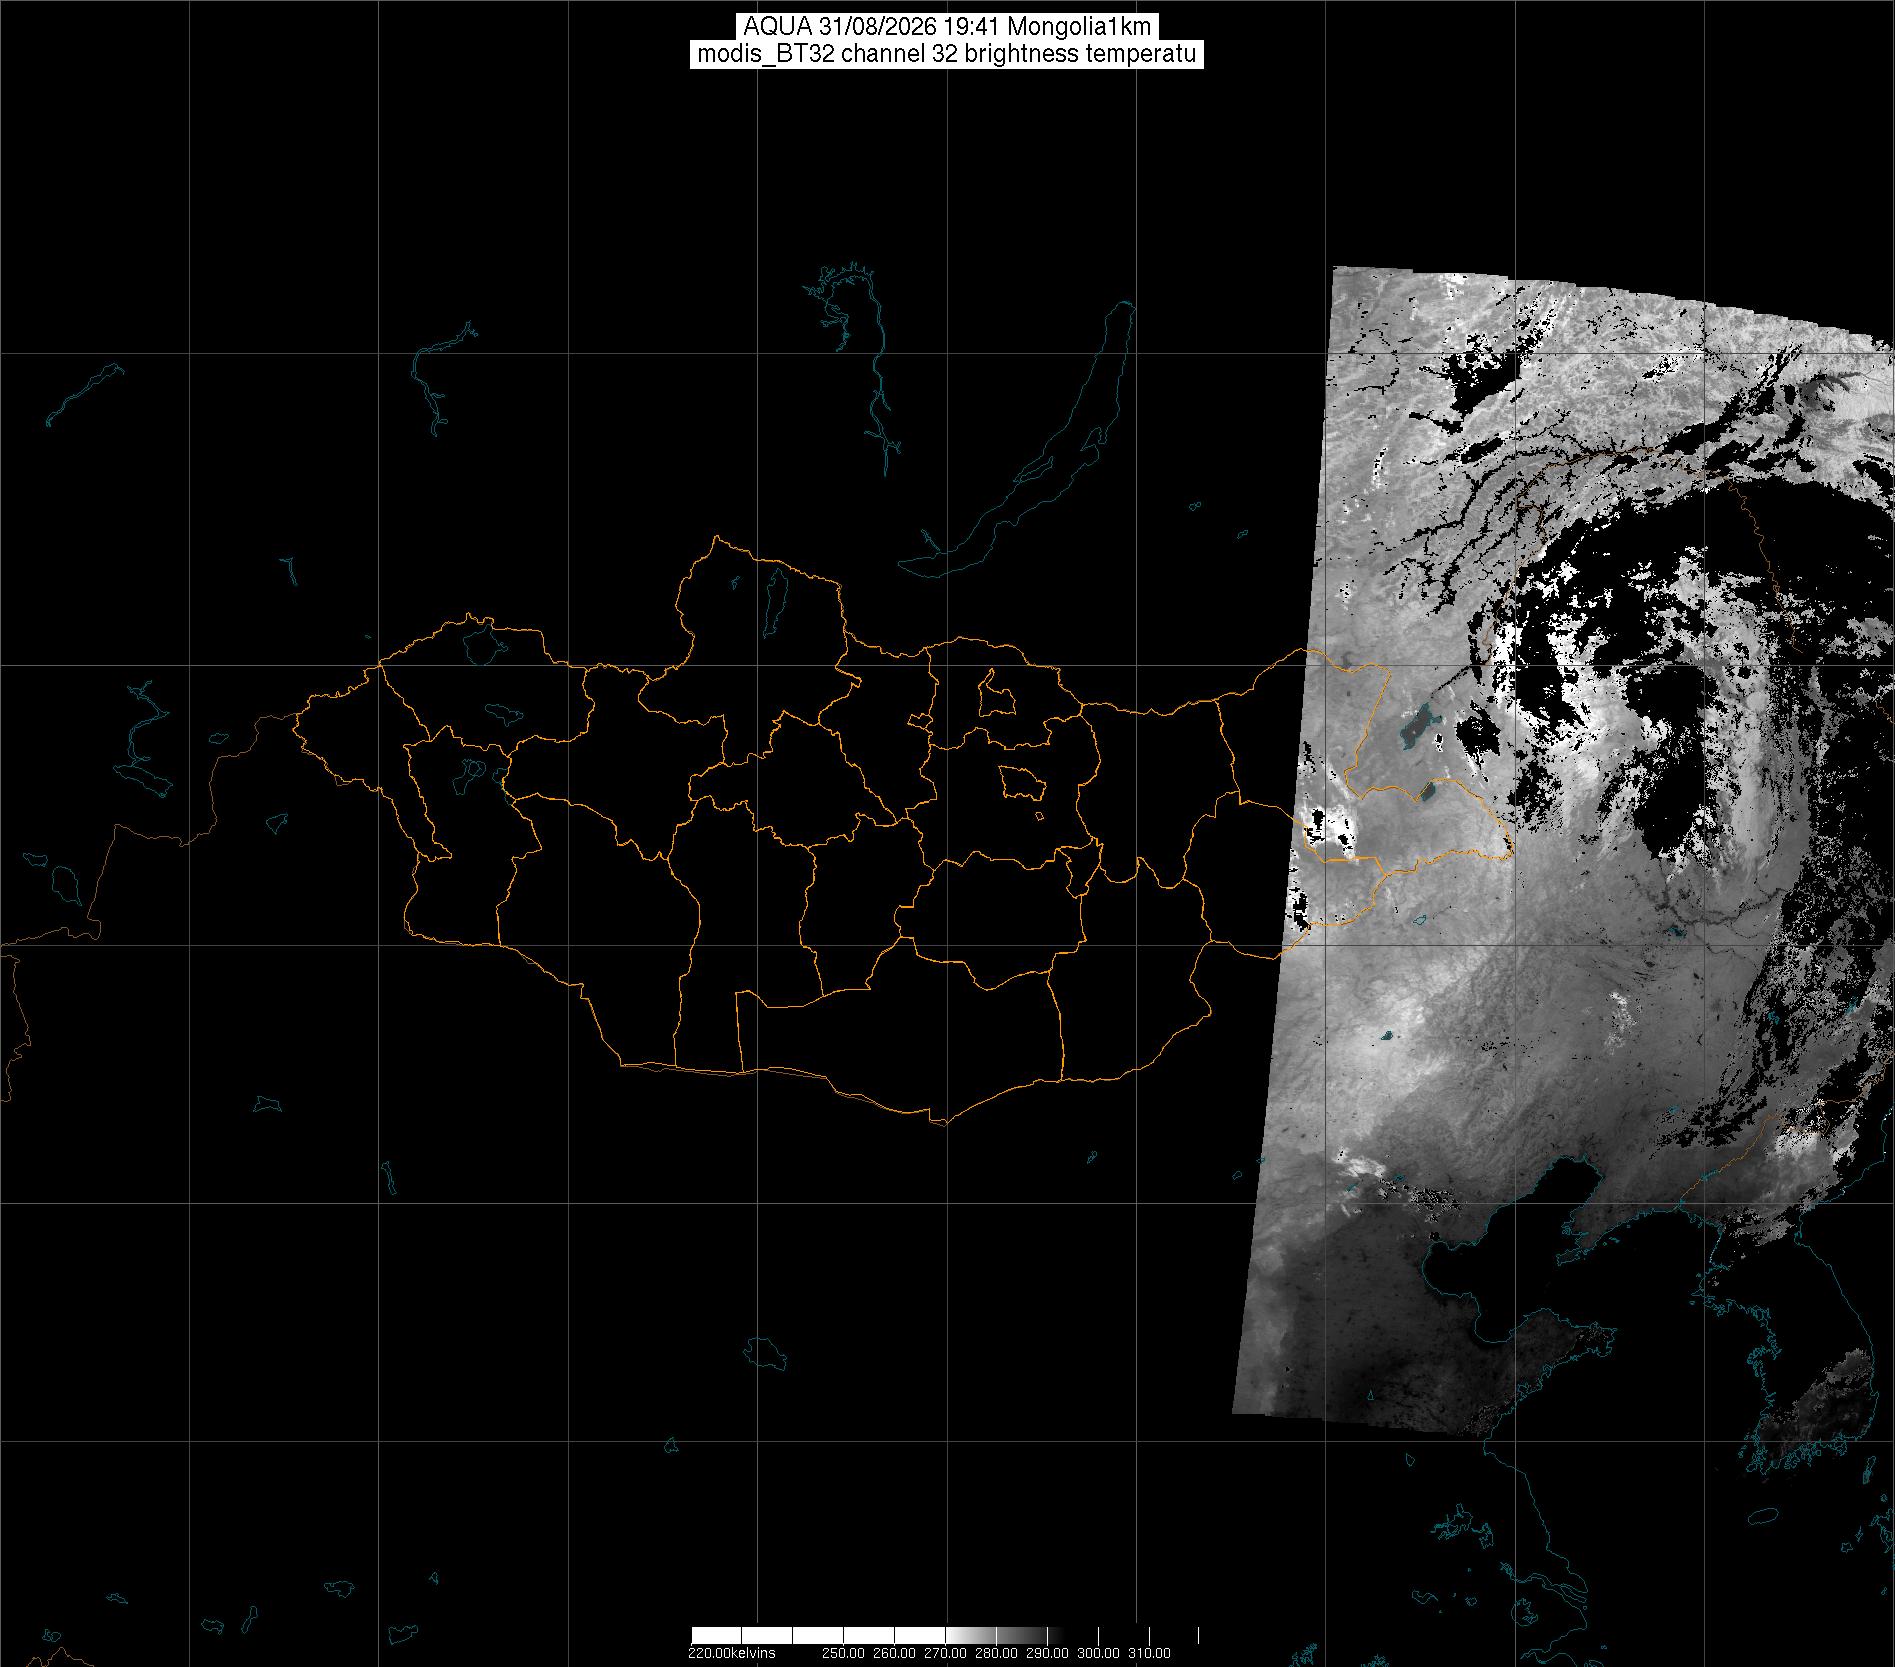This screenshot has width=1895, height=1667.
Task: Click the large lake in northwestern Mongolia
Action: pyautogui.click(x=482, y=644)
